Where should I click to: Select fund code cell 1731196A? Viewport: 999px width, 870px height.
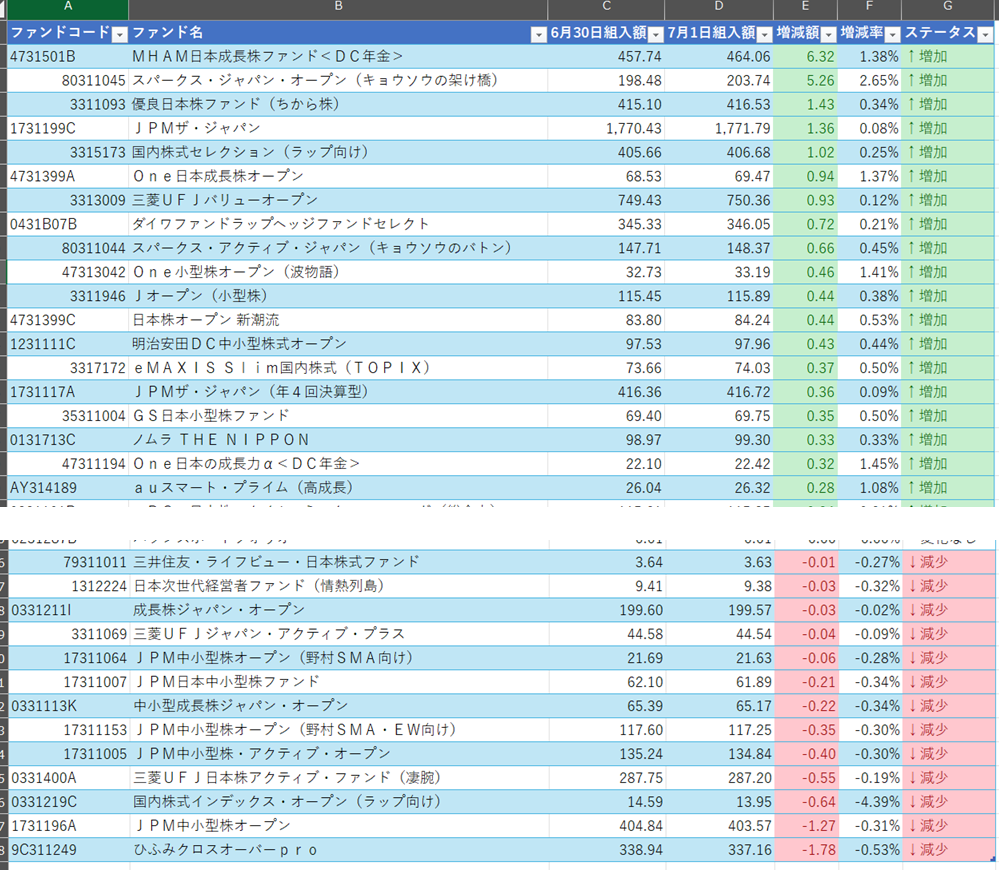click(x=69, y=826)
